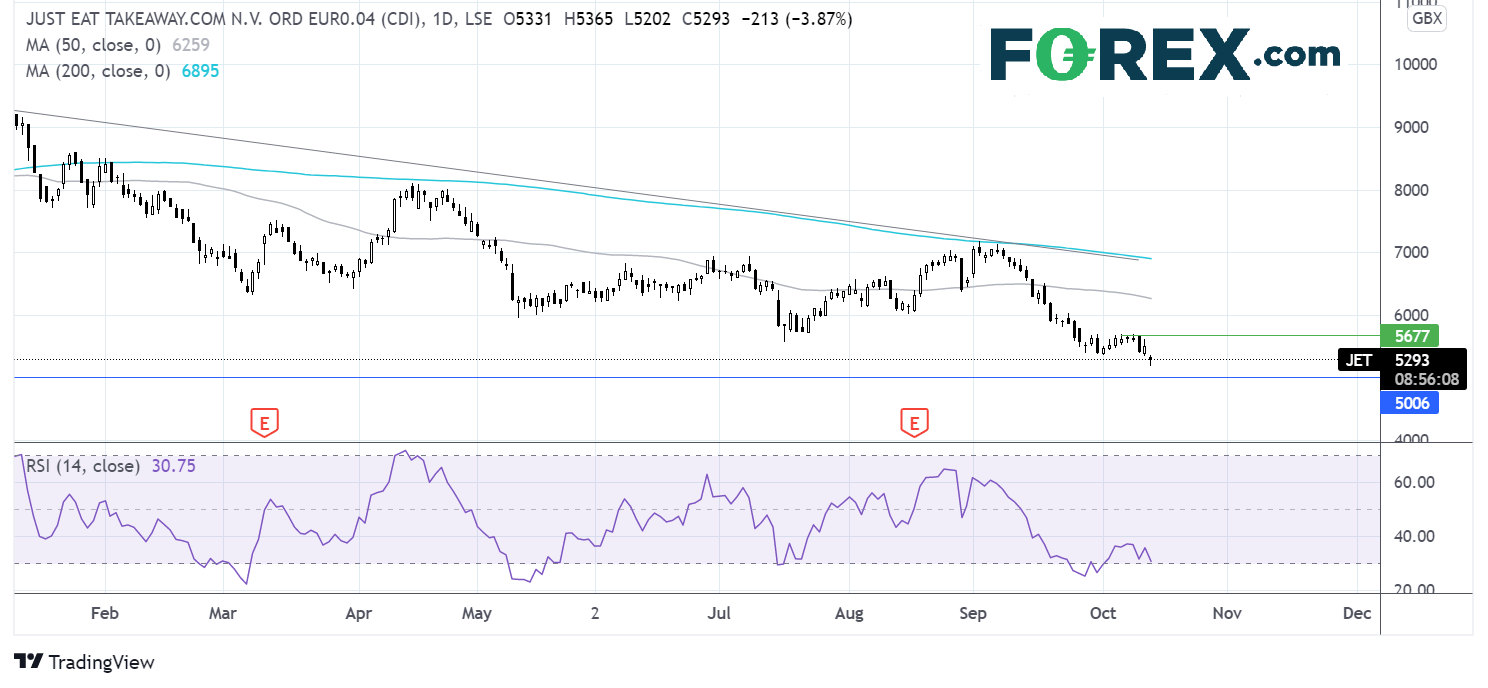Open the TradingView logo link

tap(85, 662)
